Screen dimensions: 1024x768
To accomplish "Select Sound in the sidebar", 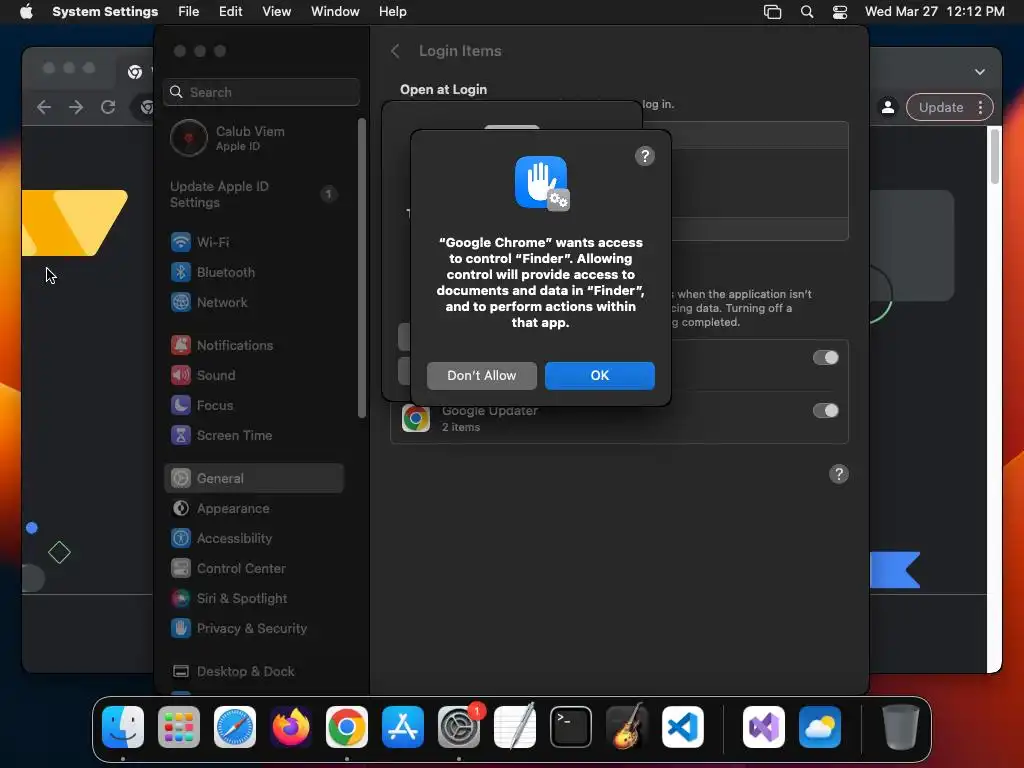I will click(x=255, y=376).
